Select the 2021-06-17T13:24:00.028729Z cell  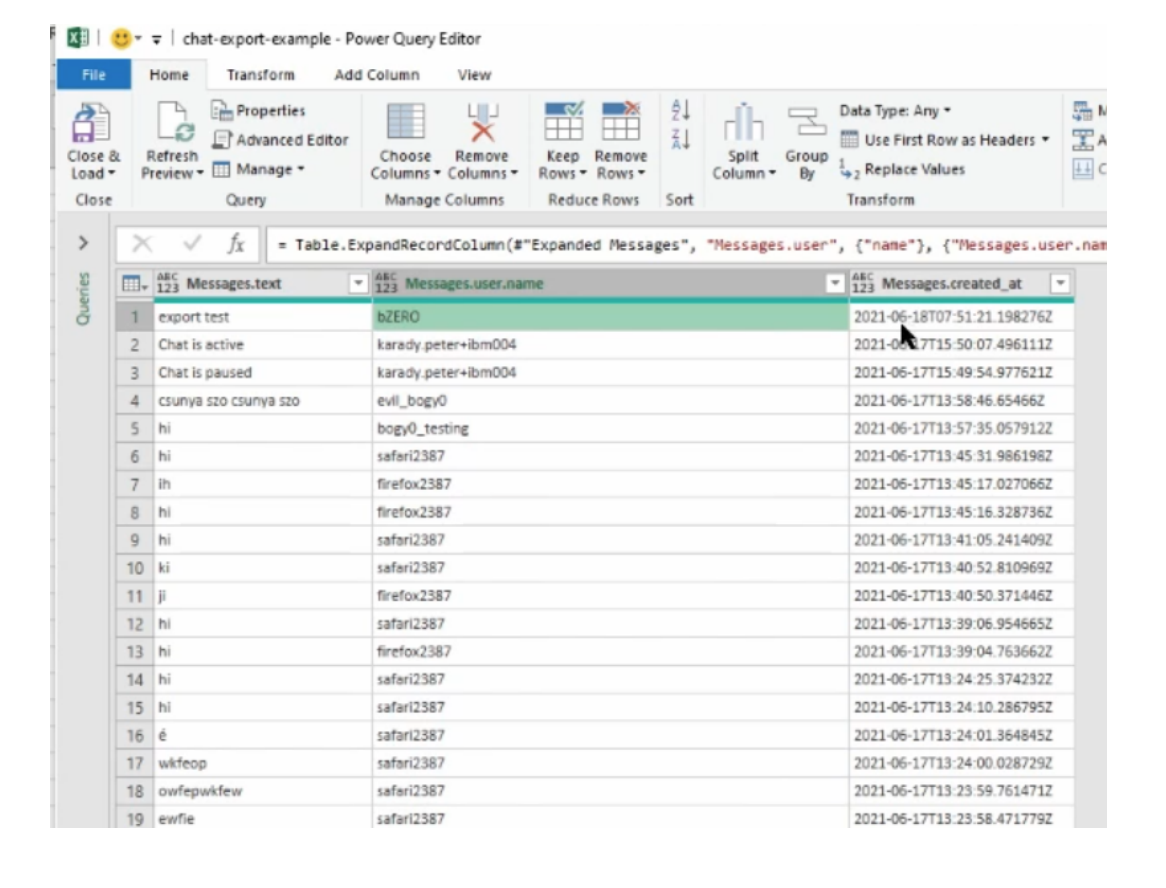pyautogui.click(x=962, y=763)
